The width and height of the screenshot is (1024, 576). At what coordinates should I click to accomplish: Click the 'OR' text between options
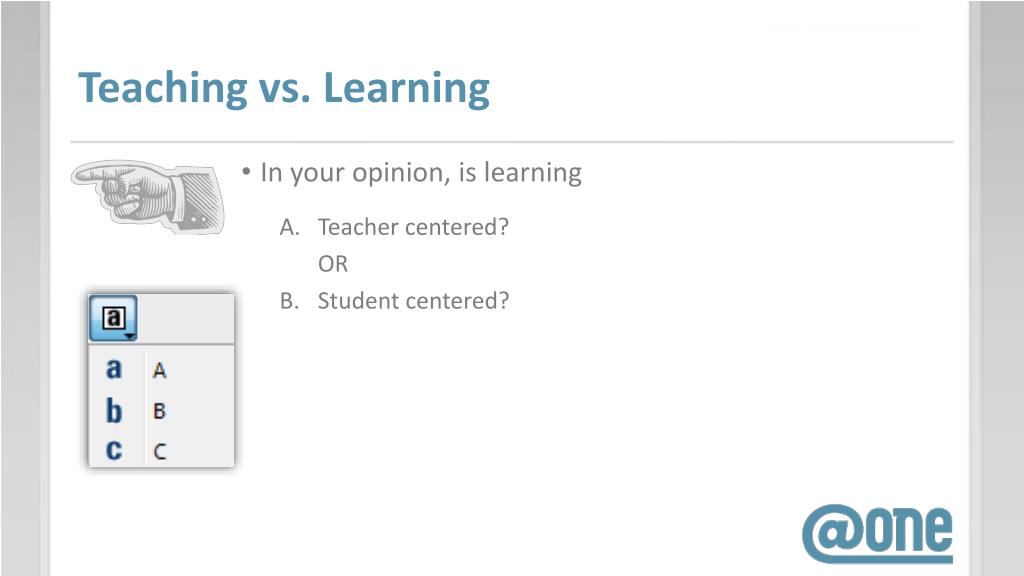(x=333, y=264)
